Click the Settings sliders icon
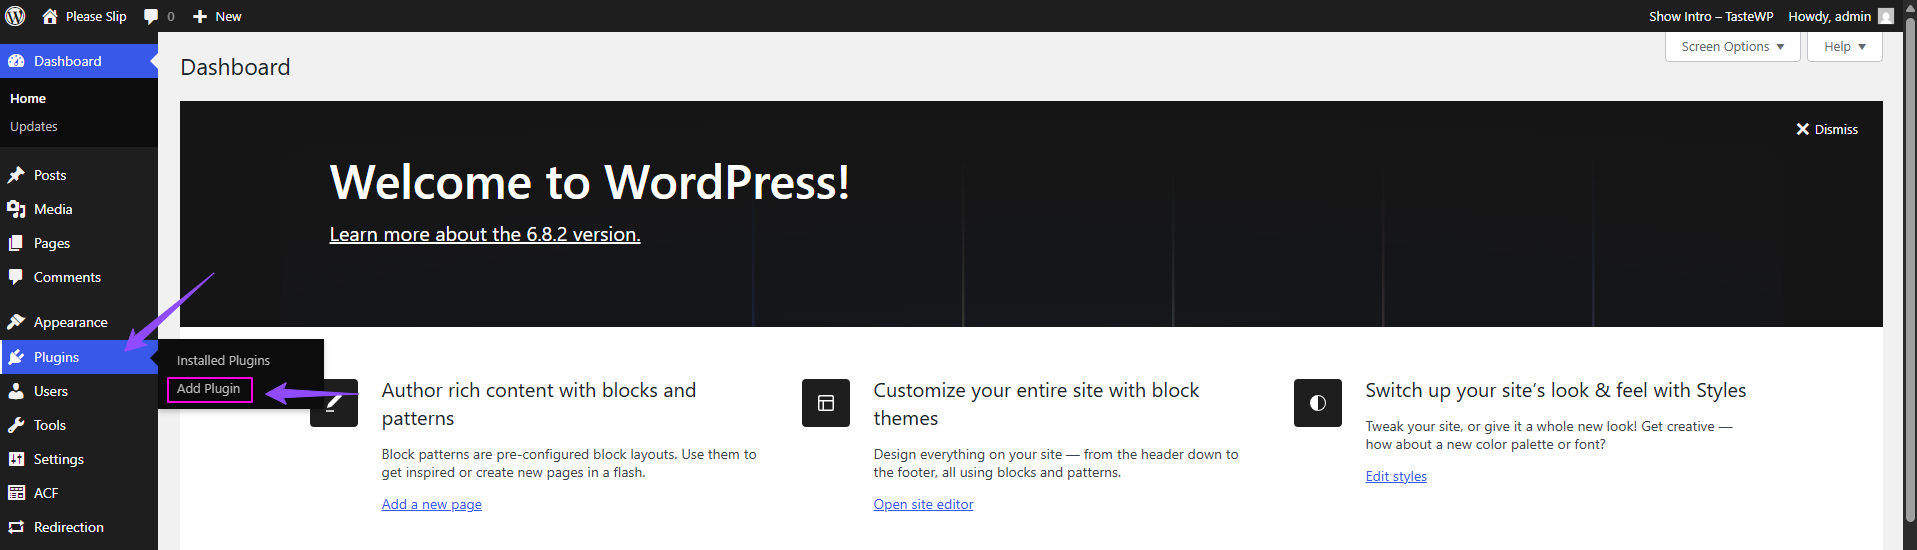Image resolution: width=1917 pixels, height=550 pixels. pyautogui.click(x=16, y=459)
